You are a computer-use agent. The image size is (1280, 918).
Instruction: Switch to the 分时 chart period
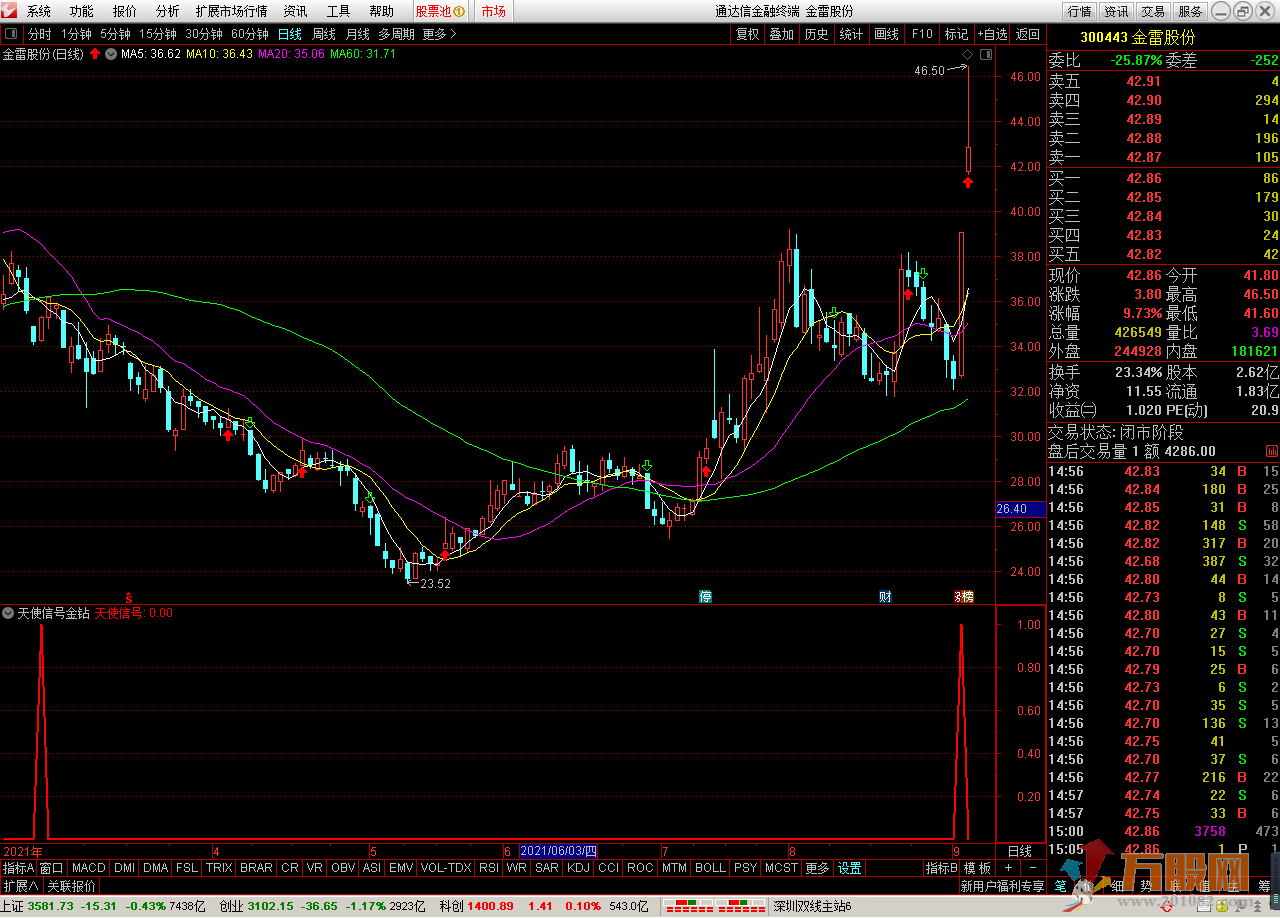click(40, 34)
